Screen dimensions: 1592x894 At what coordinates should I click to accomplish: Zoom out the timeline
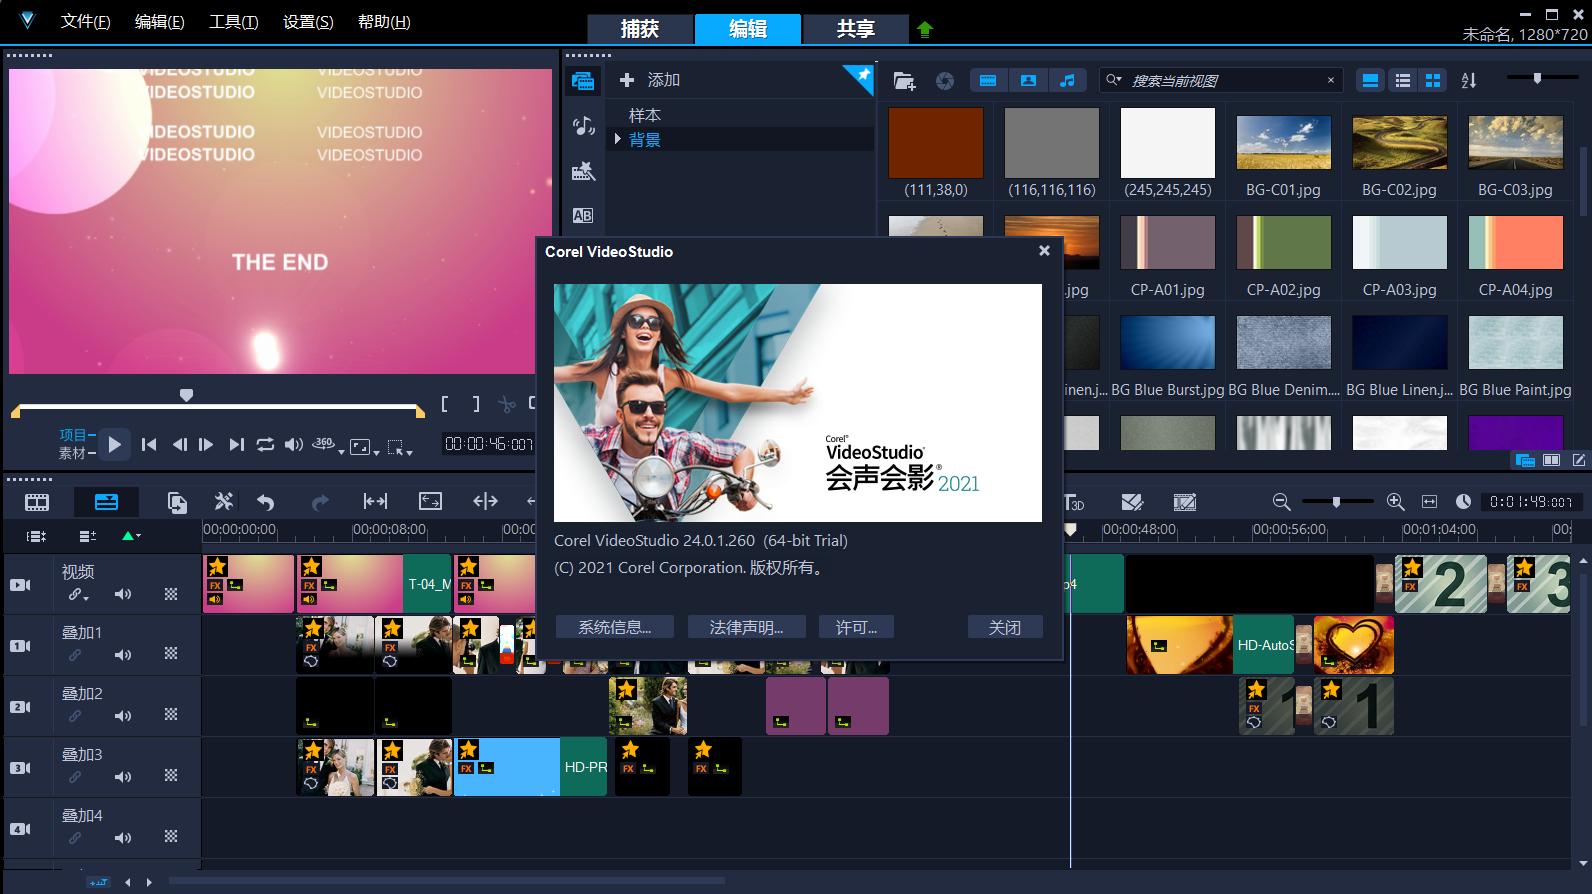[x=1281, y=502]
